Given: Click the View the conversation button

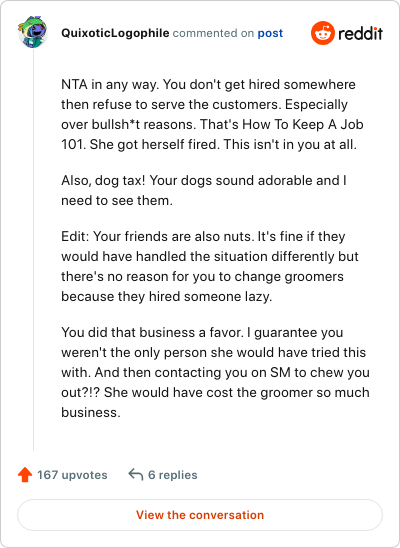Looking at the screenshot, I should point(200,515).
